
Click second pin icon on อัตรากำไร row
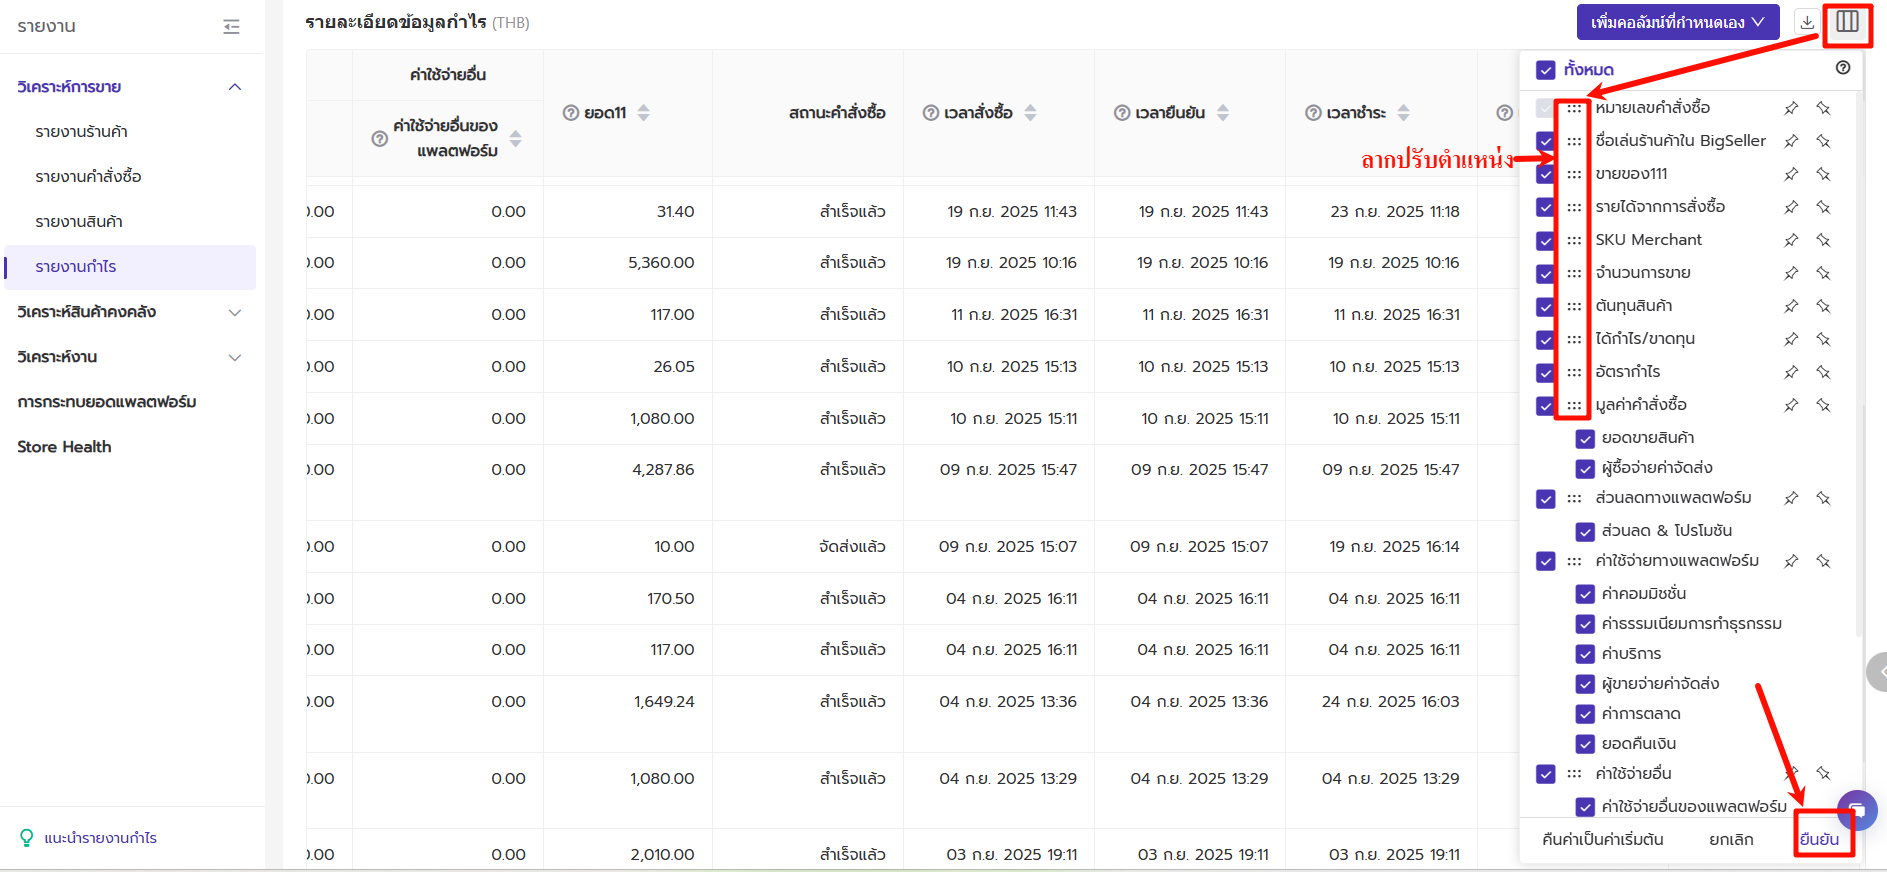1823,372
